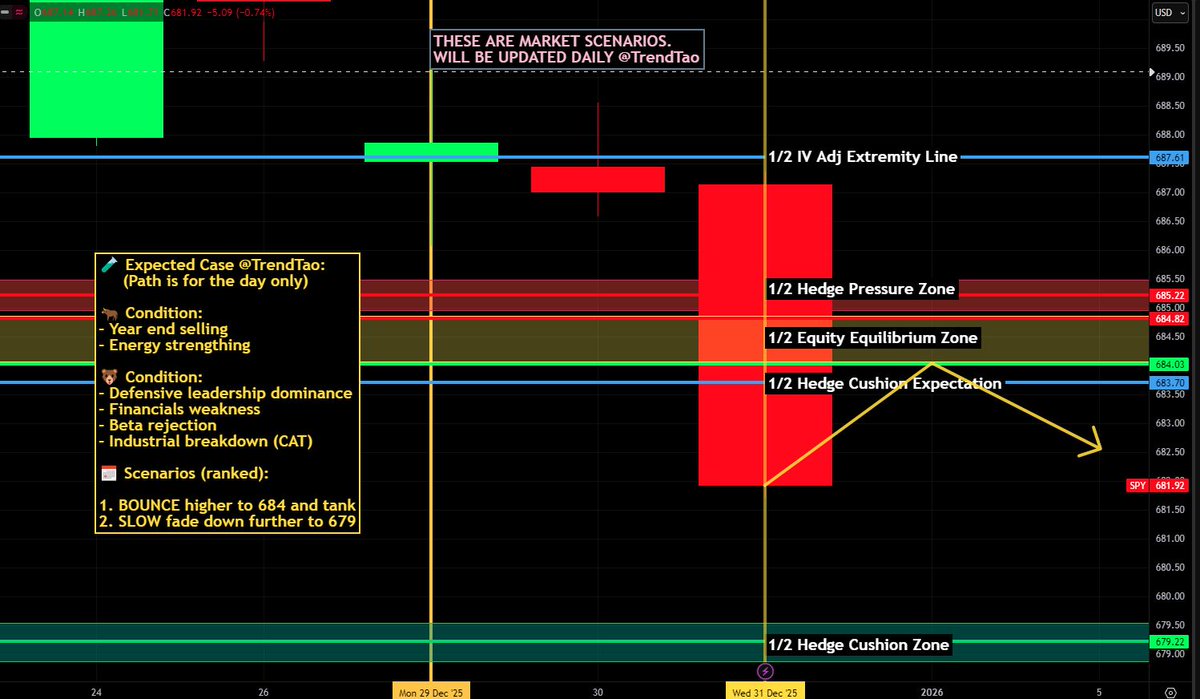The image size is (1200, 699).
Task: Click the small green Dec 29 candle
Action: tap(431, 152)
